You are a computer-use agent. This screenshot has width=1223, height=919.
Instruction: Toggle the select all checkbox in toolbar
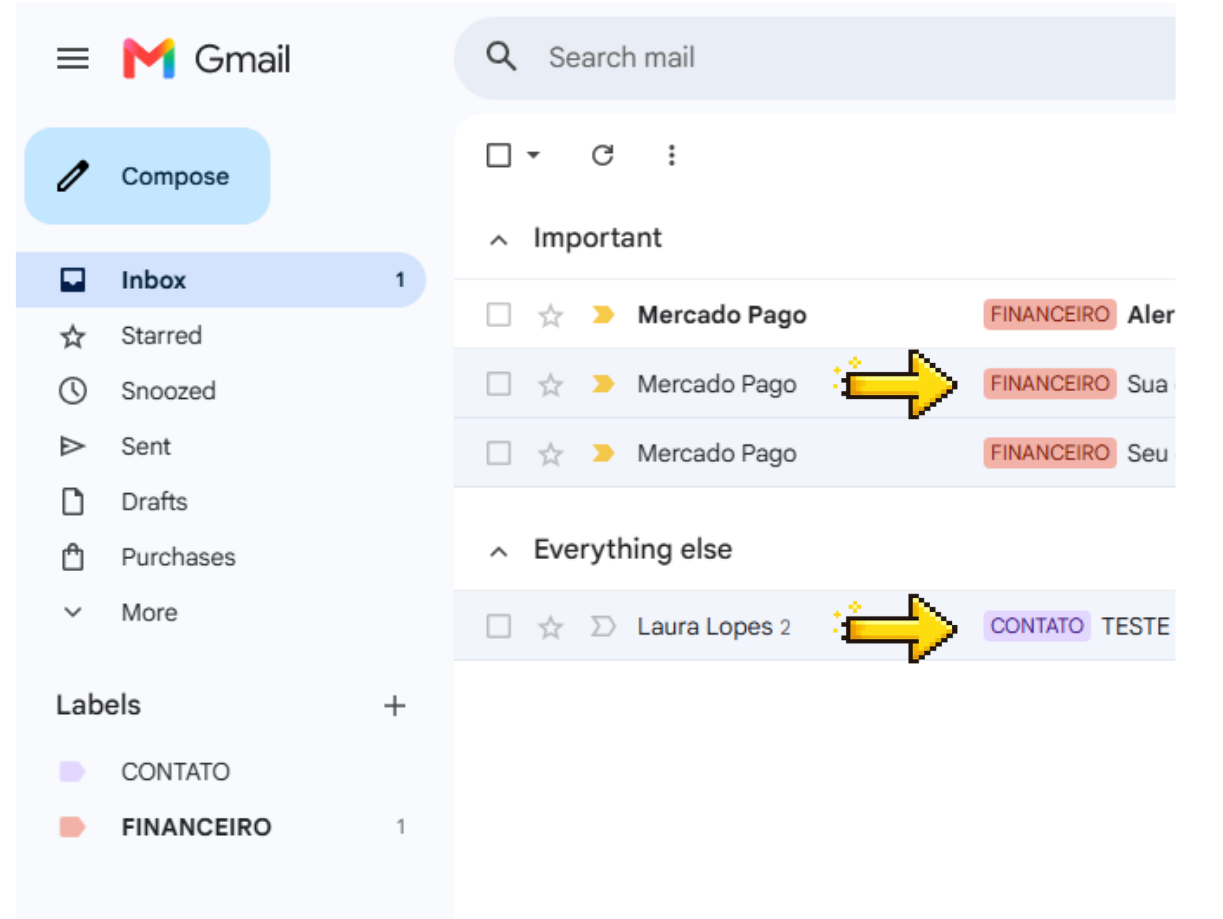point(499,155)
